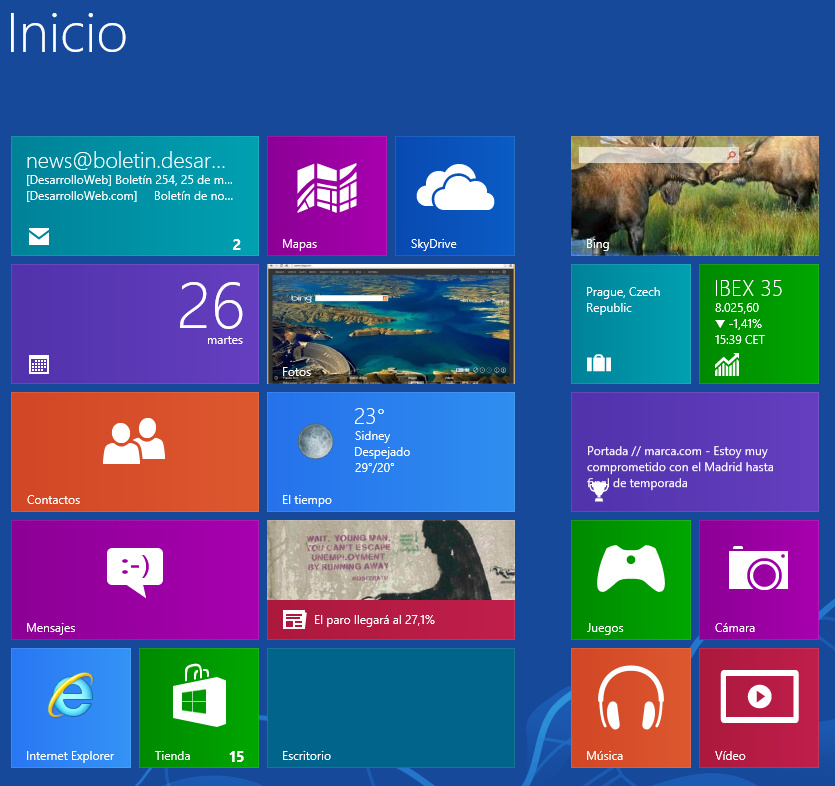Open Música headphones tile
The image size is (835, 786).
point(631,708)
